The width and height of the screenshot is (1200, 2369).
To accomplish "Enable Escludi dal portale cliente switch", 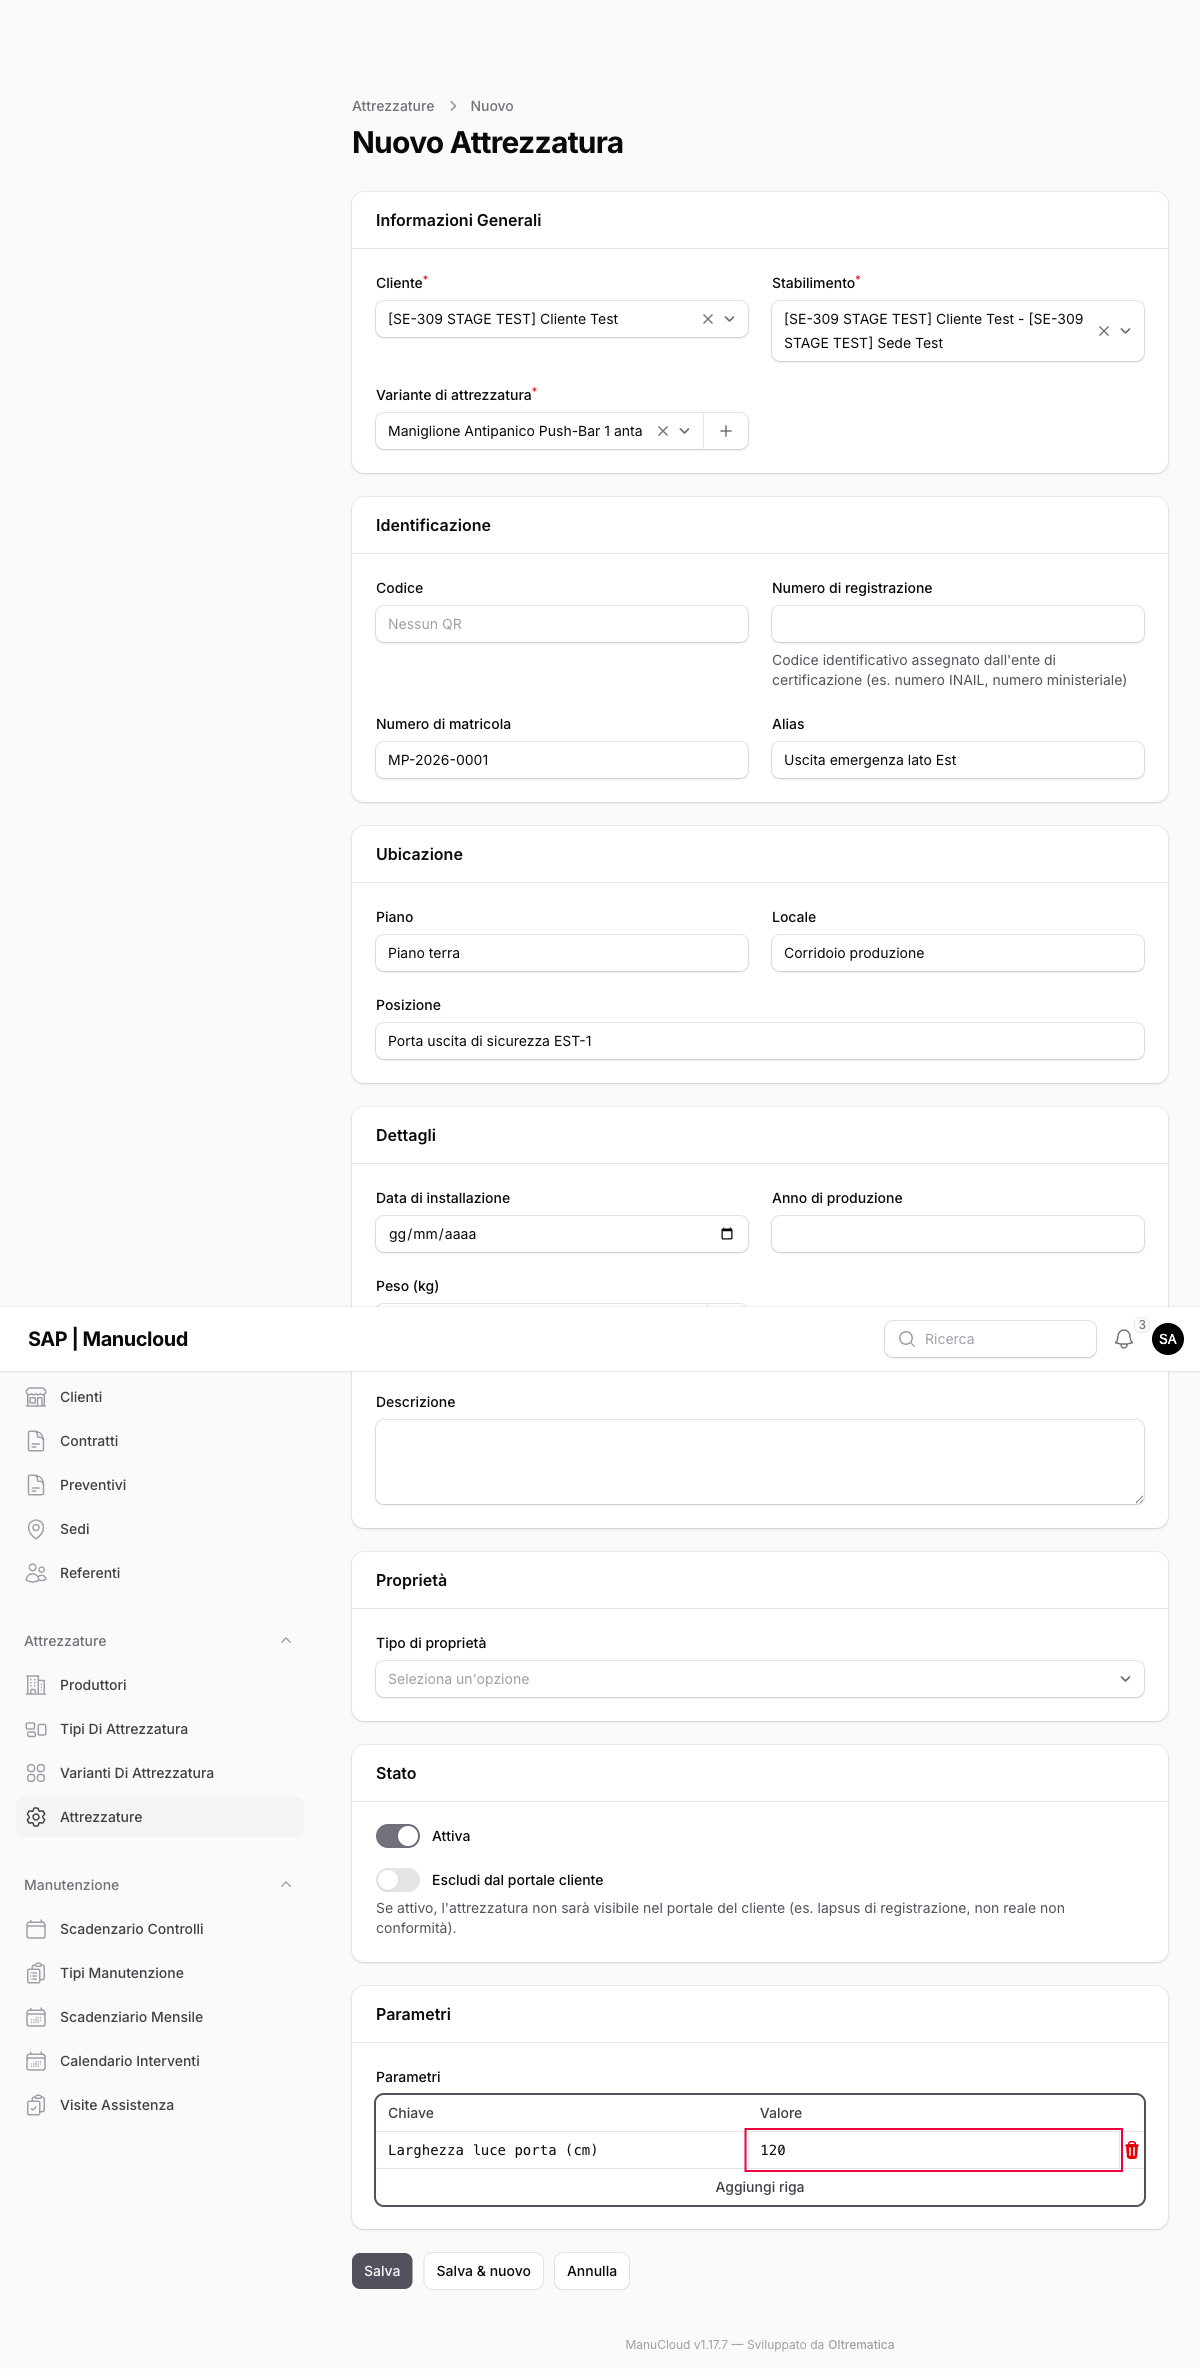I will 398,1880.
